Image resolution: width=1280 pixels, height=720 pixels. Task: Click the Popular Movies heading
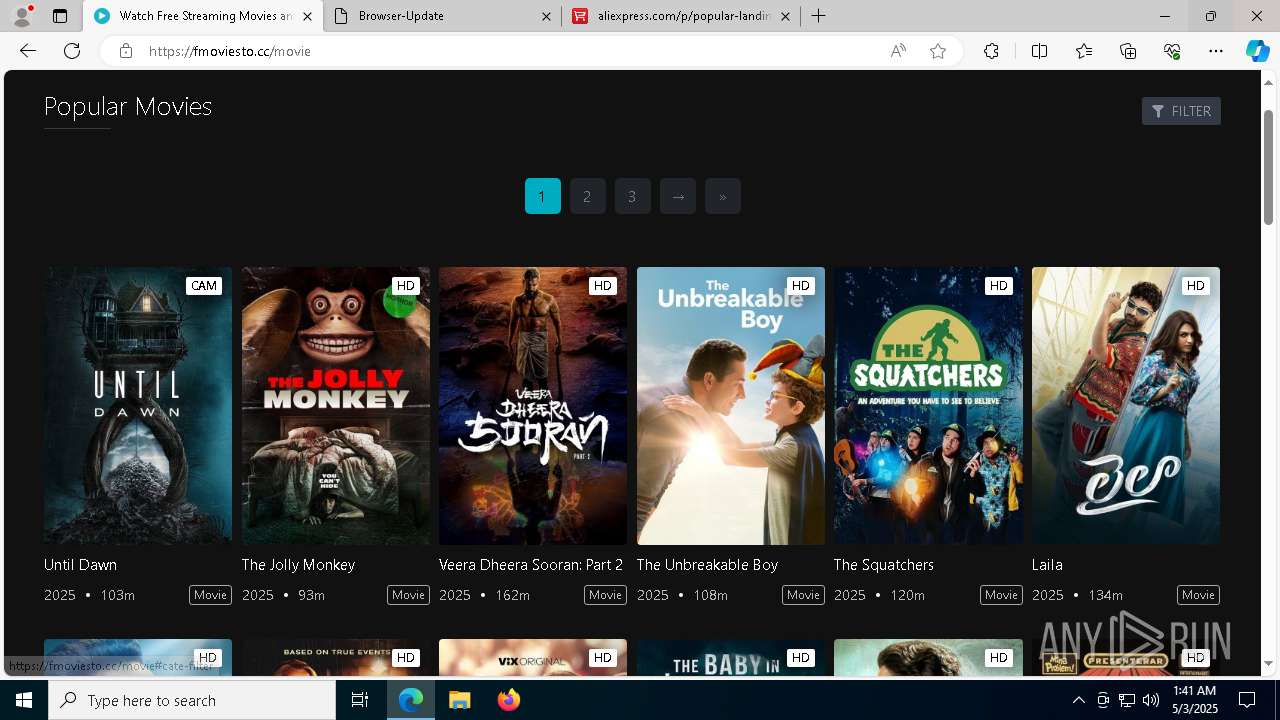[128, 106]
